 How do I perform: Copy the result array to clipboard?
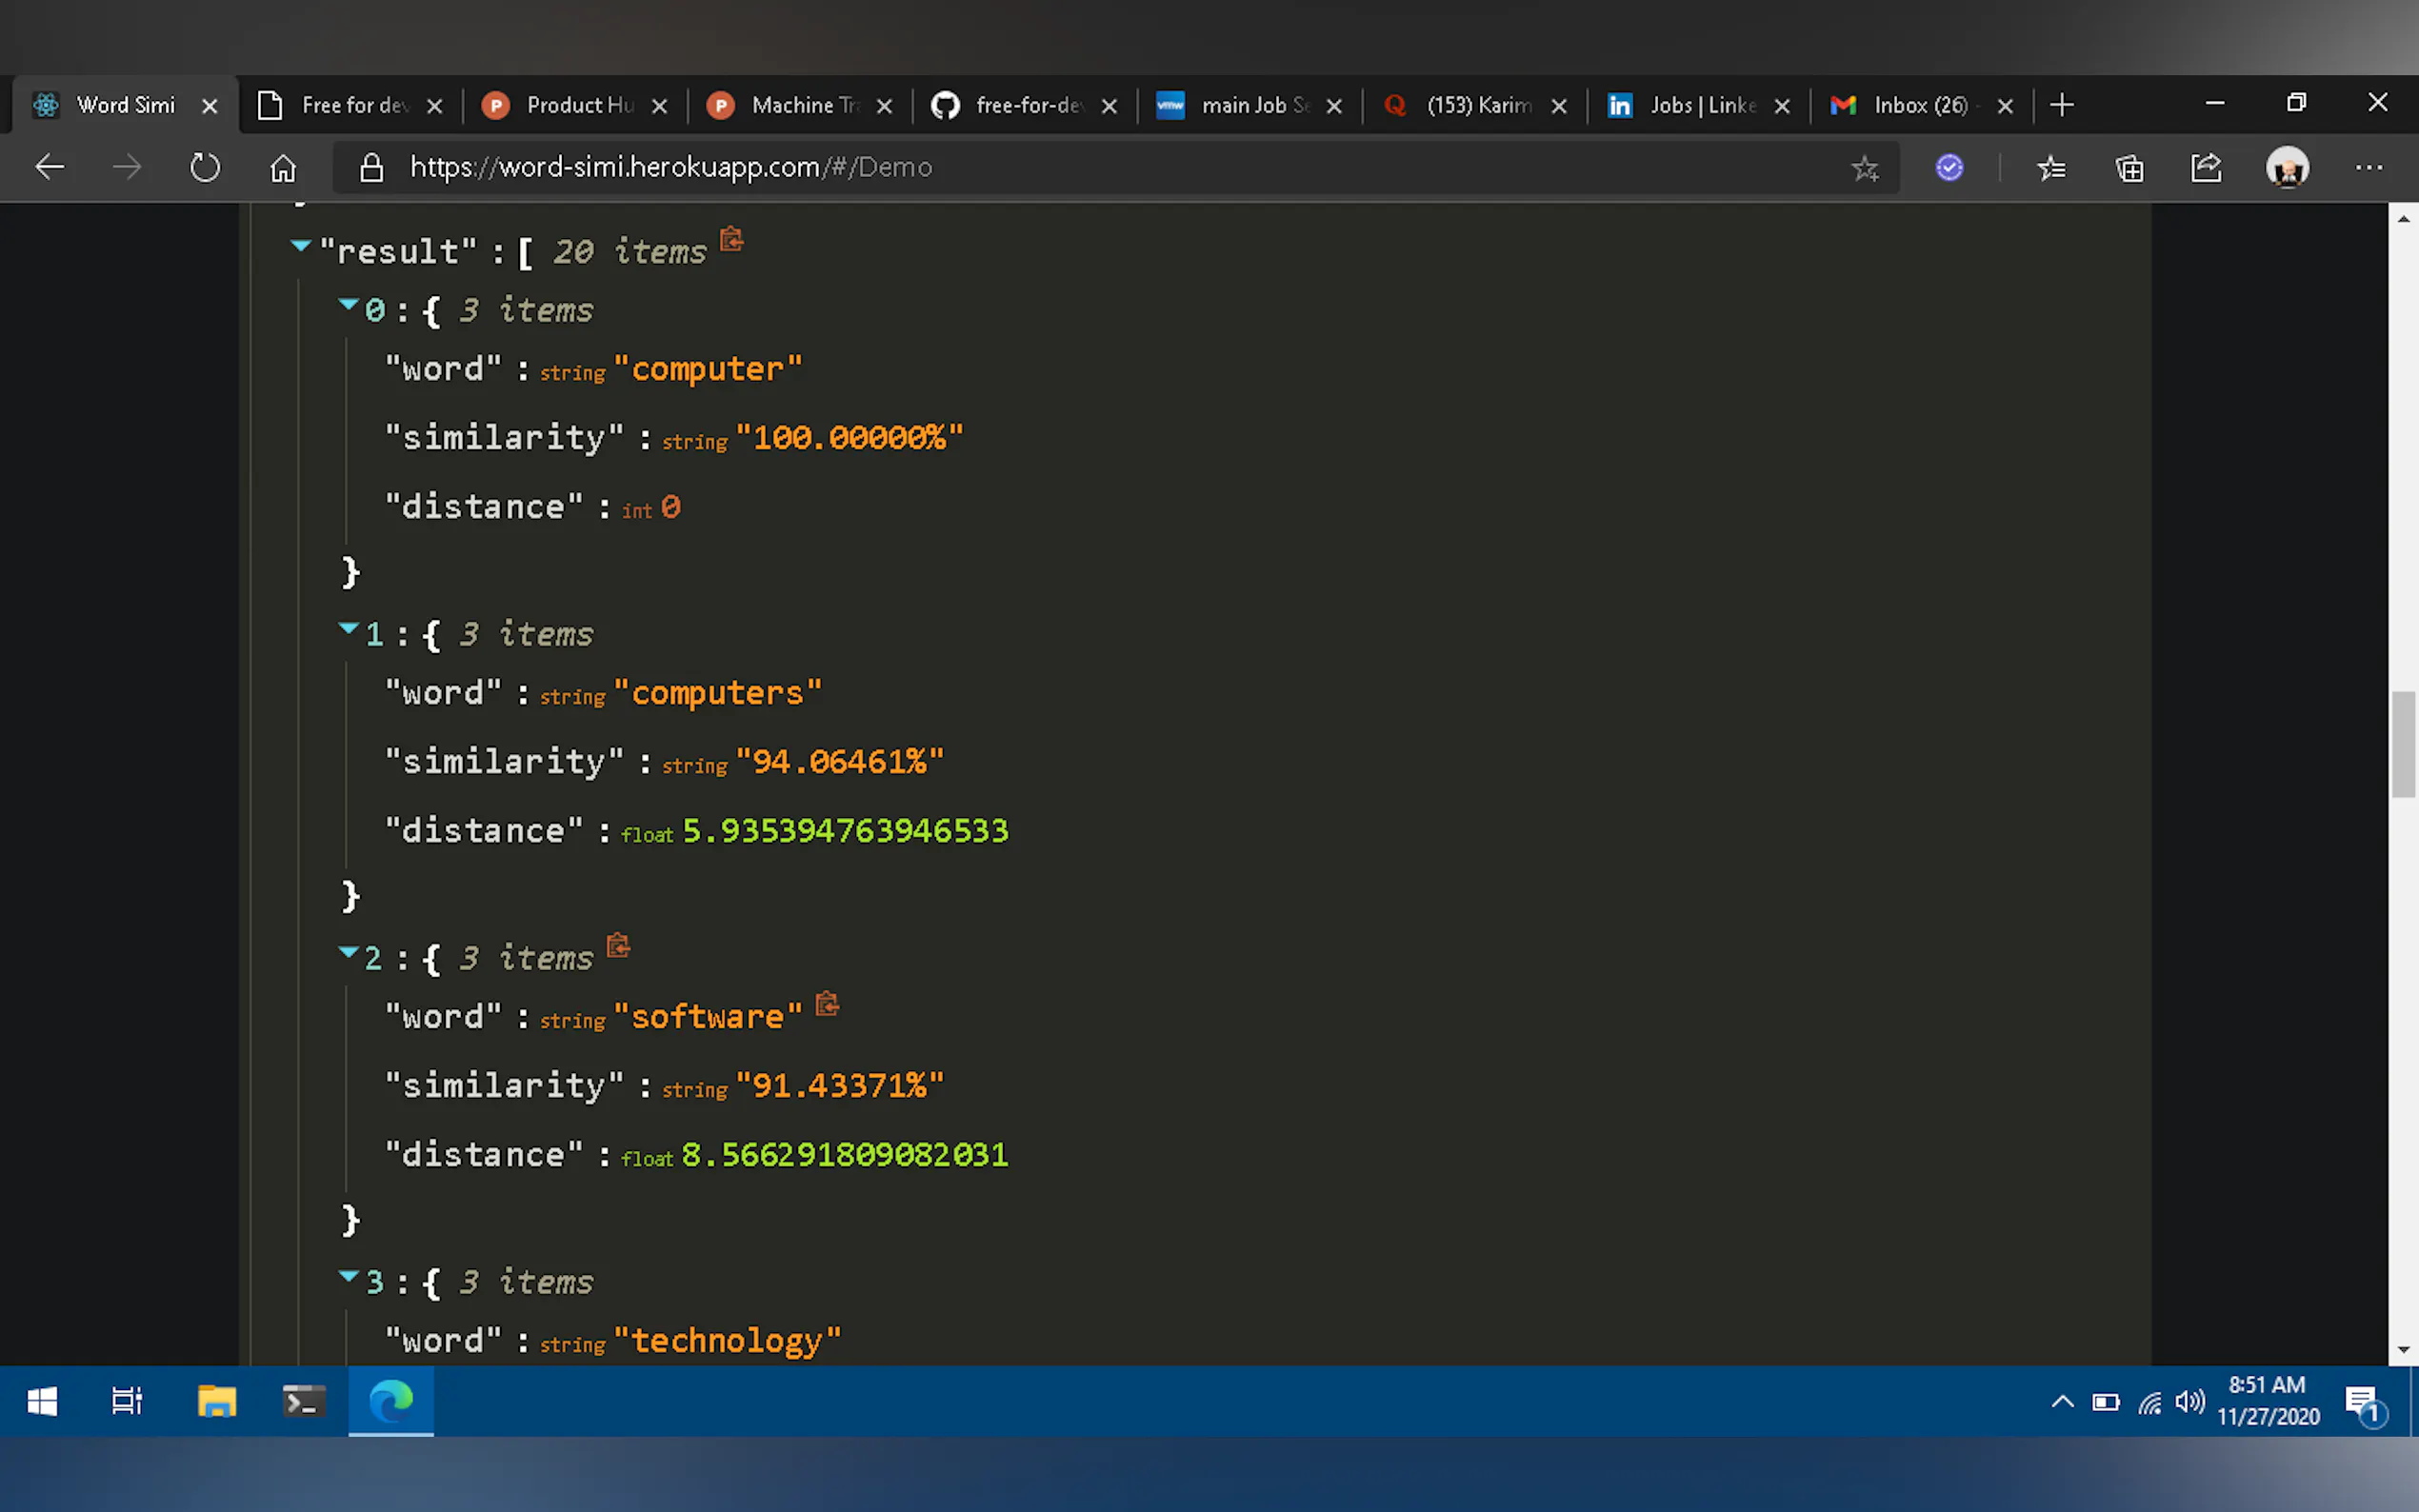click(731, 239)
